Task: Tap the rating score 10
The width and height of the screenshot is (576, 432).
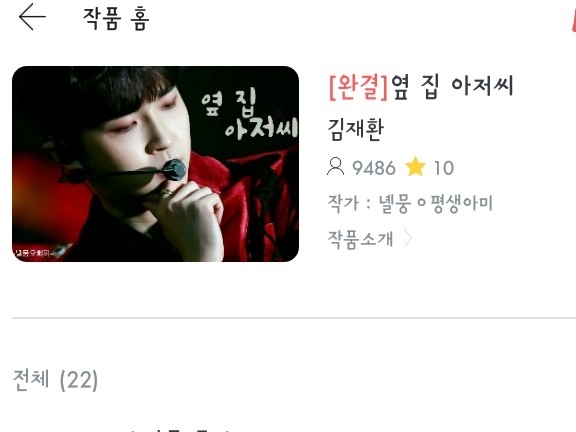Action: coord(444,168)
